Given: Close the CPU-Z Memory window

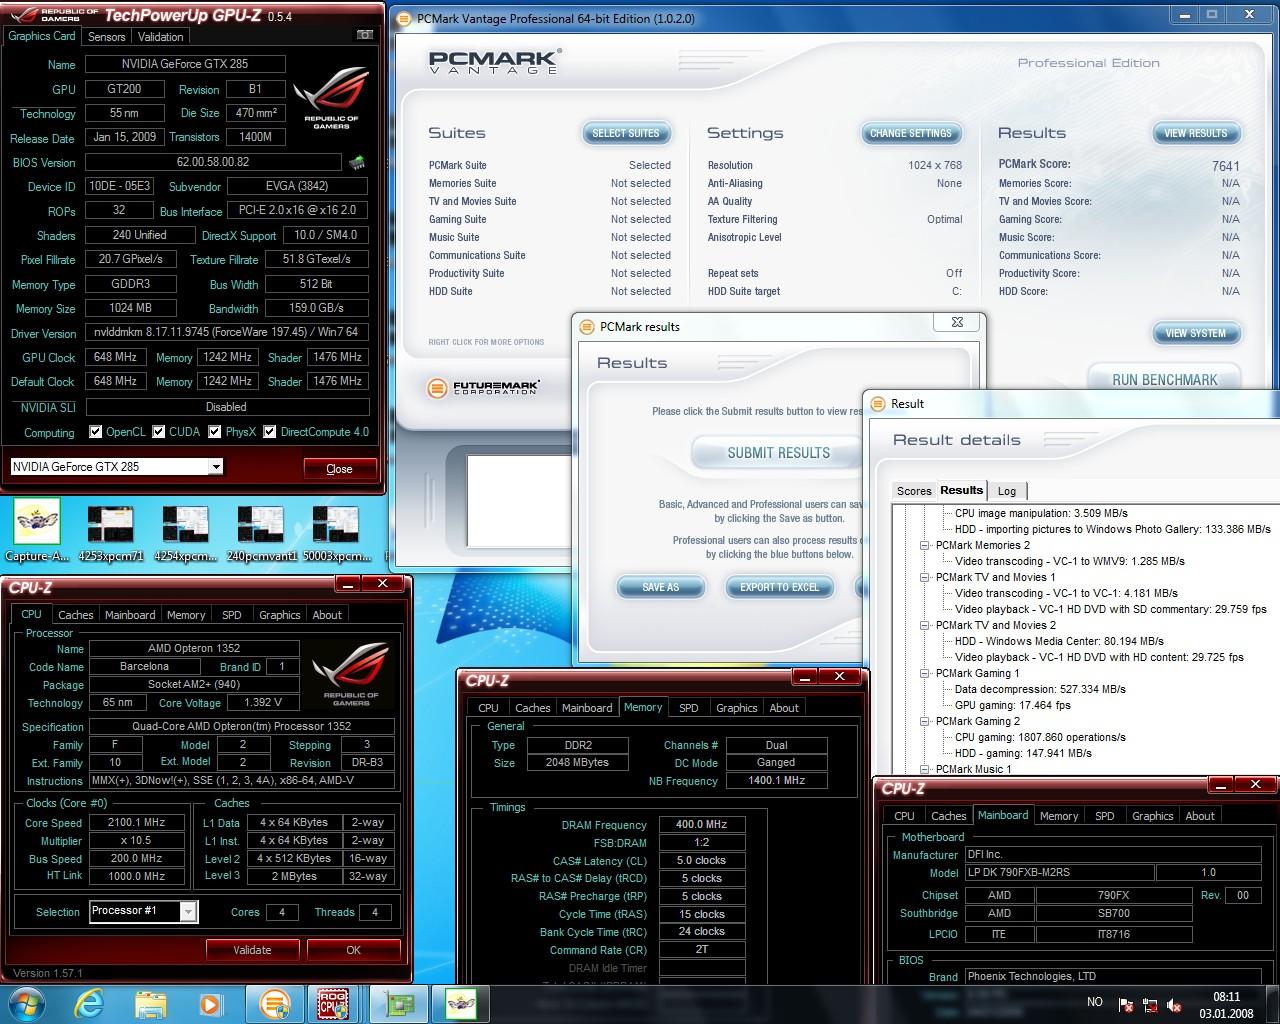Looking at the screenshot, I should pyautogui.click(x=840, y=677).
